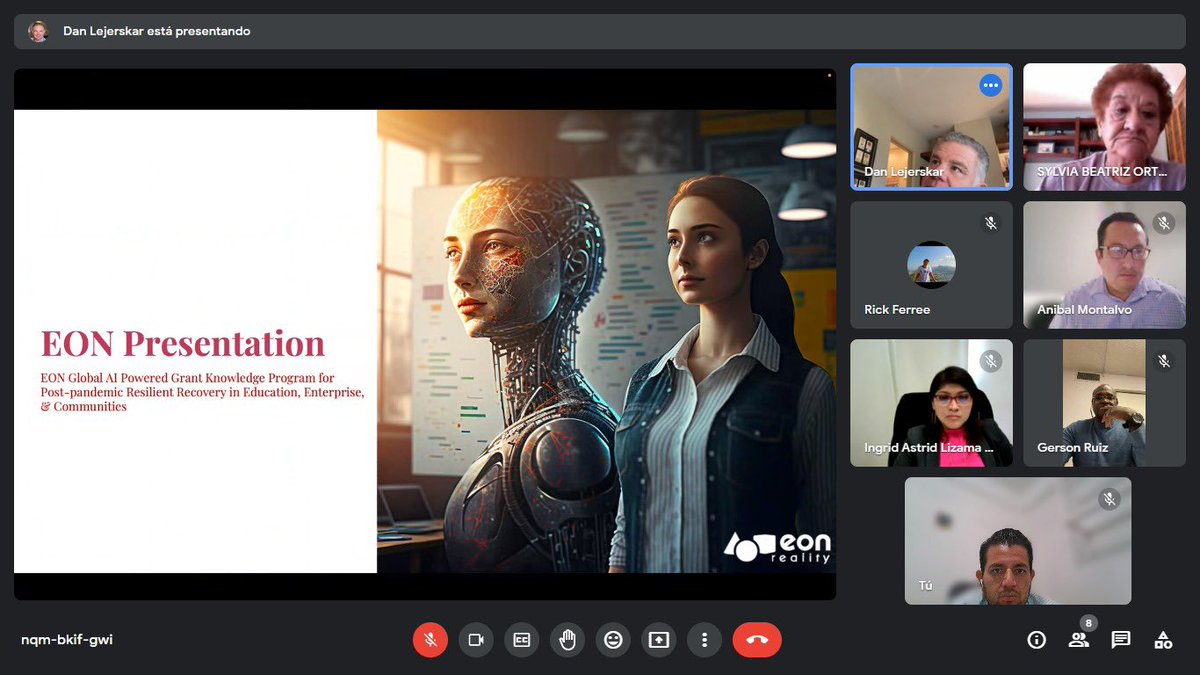
Task: Select Gerson Ruiz's video tile
Action: click(x=1104, y=403)
